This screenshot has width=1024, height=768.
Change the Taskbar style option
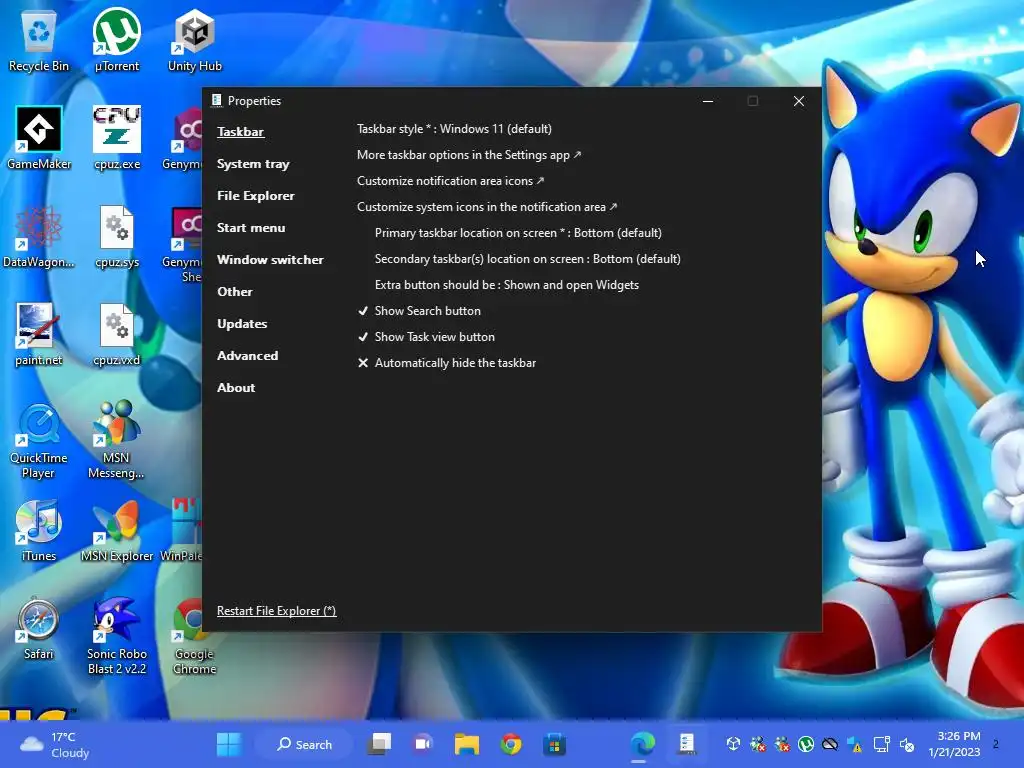(x=454, y=129)
